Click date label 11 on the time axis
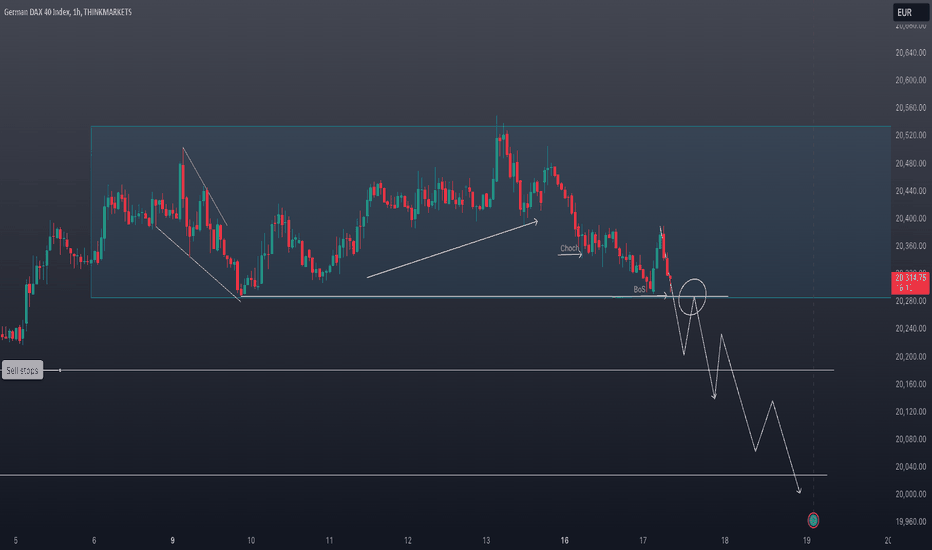932x550 pixels. click(x=329, y=540)
